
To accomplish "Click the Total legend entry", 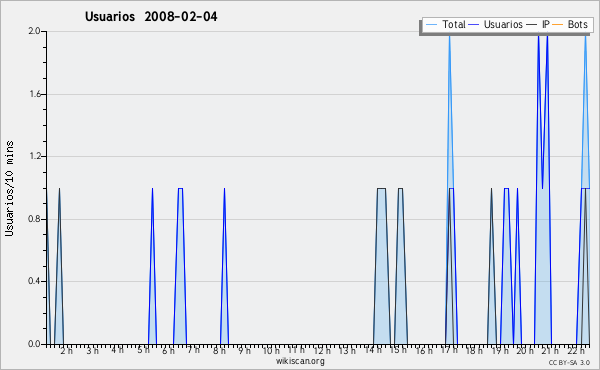I will [x=445, y=24].
